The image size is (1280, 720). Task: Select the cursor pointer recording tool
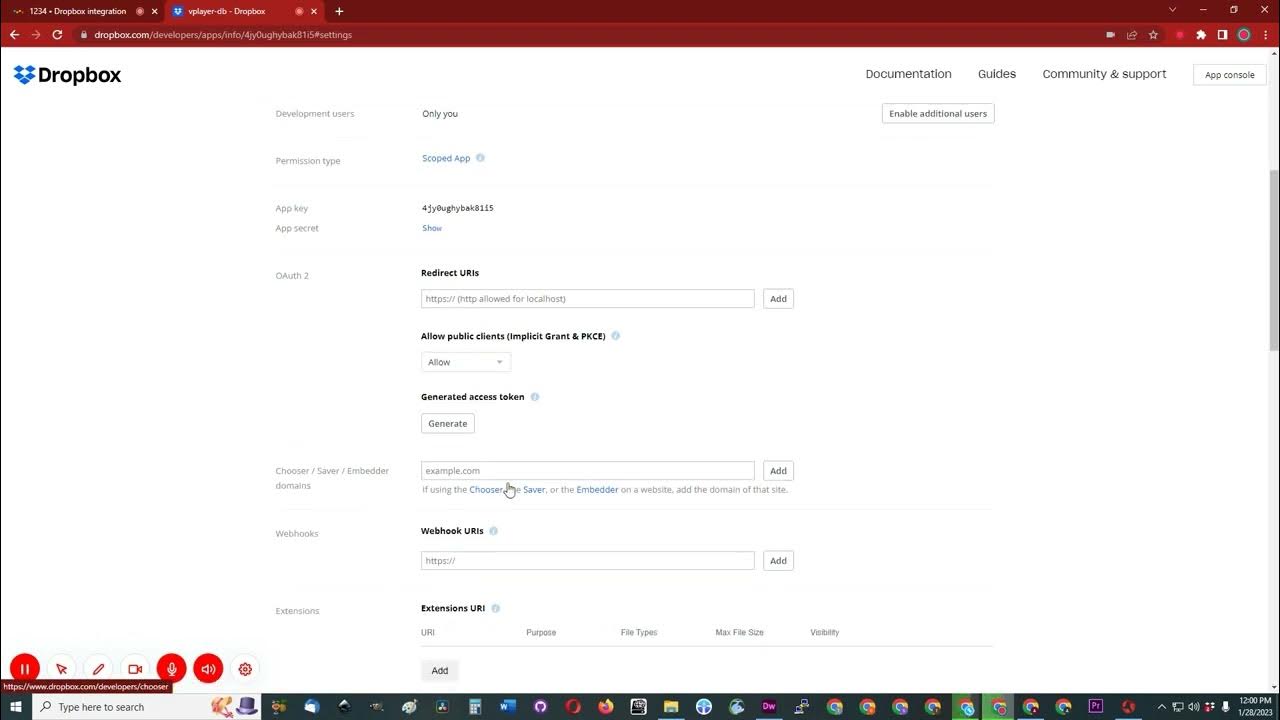(x=62, y=669)
